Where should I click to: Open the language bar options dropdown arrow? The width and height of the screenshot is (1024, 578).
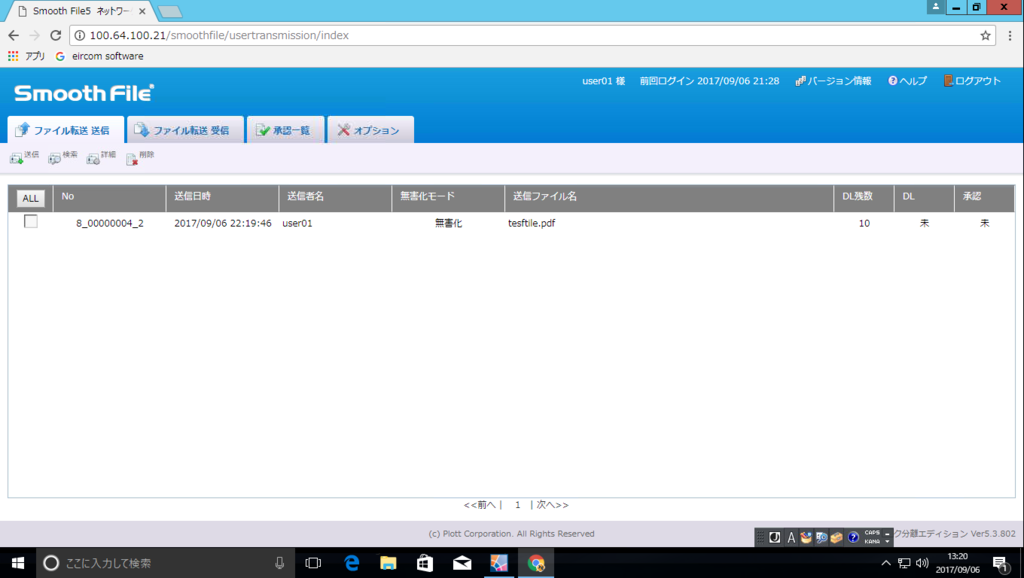(887, 541)
